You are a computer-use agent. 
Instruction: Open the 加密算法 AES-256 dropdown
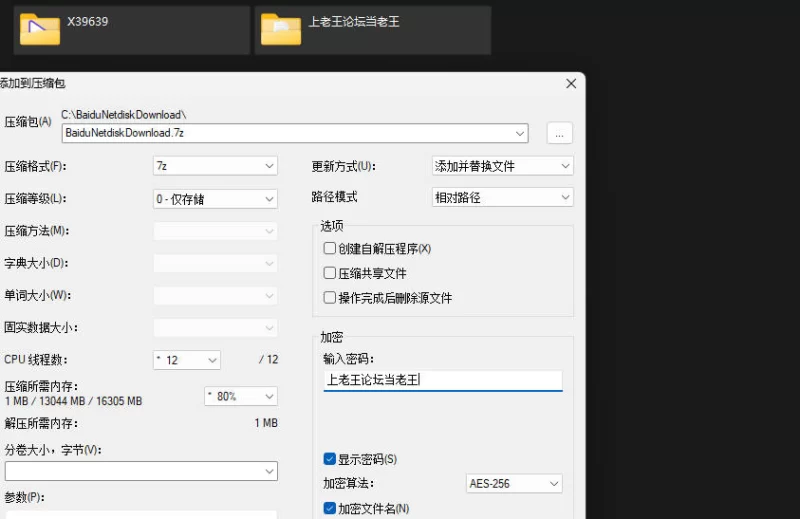514,483
